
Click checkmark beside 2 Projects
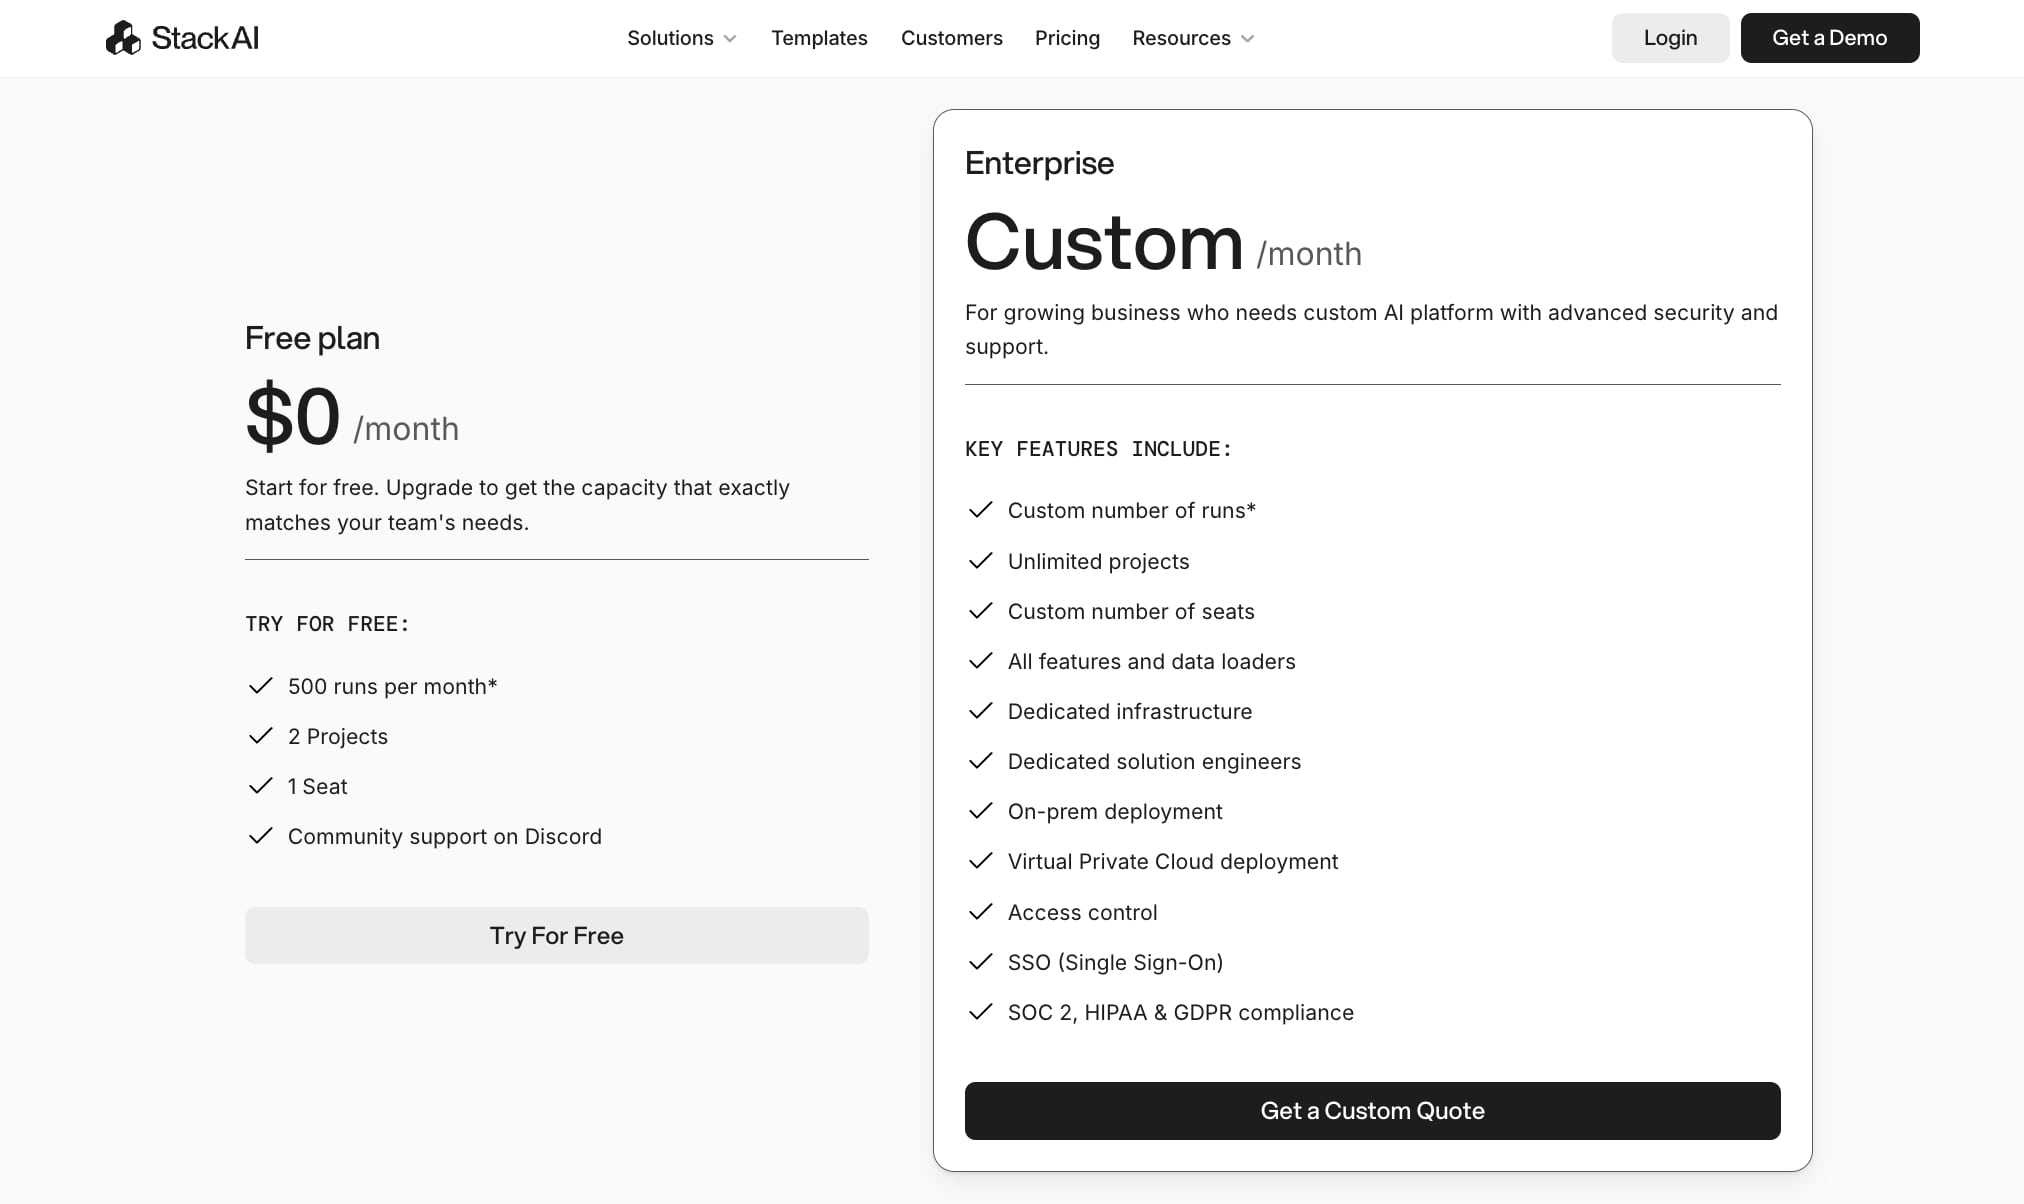point(260,736)
